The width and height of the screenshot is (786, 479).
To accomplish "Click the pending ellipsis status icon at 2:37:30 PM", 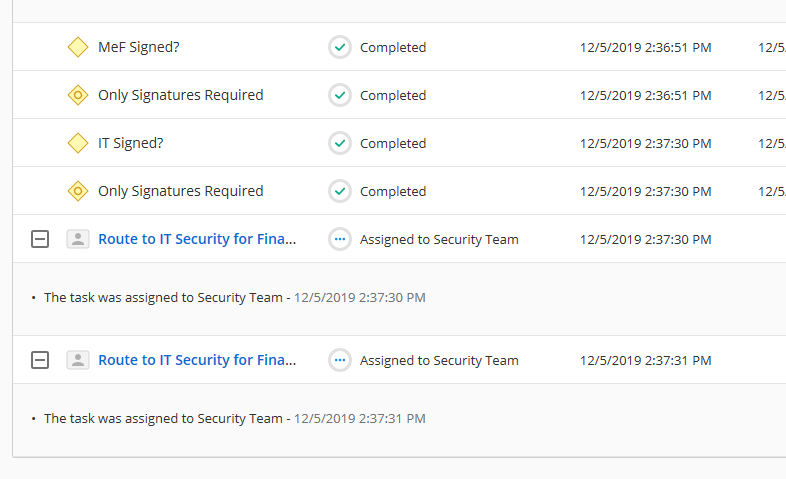I will click(x=340, y=239).
